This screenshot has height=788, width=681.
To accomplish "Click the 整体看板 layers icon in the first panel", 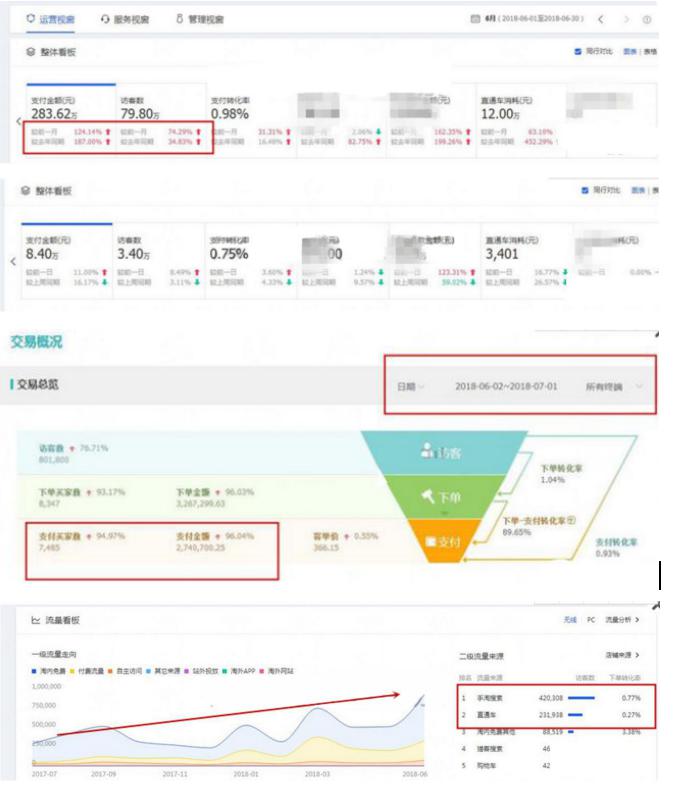I will click(31, 51).
